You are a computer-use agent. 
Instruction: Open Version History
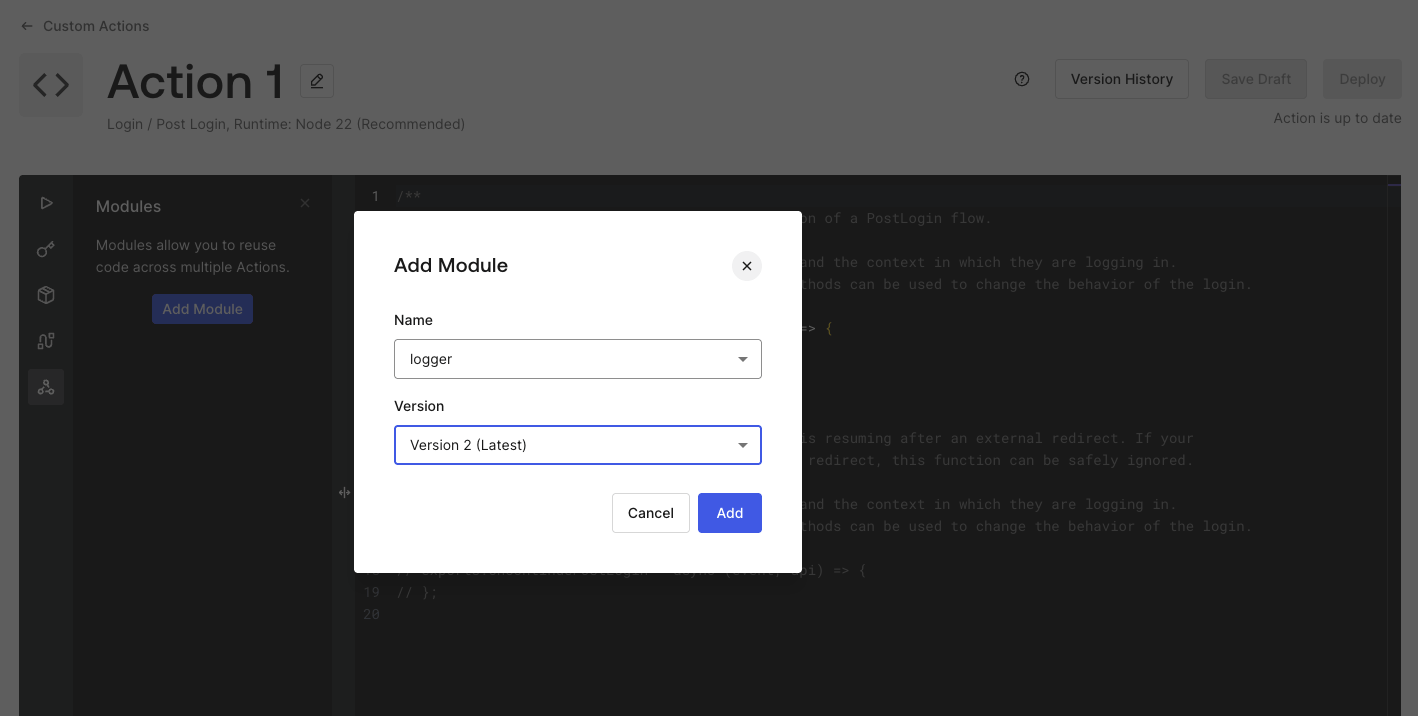(1122, 79)
